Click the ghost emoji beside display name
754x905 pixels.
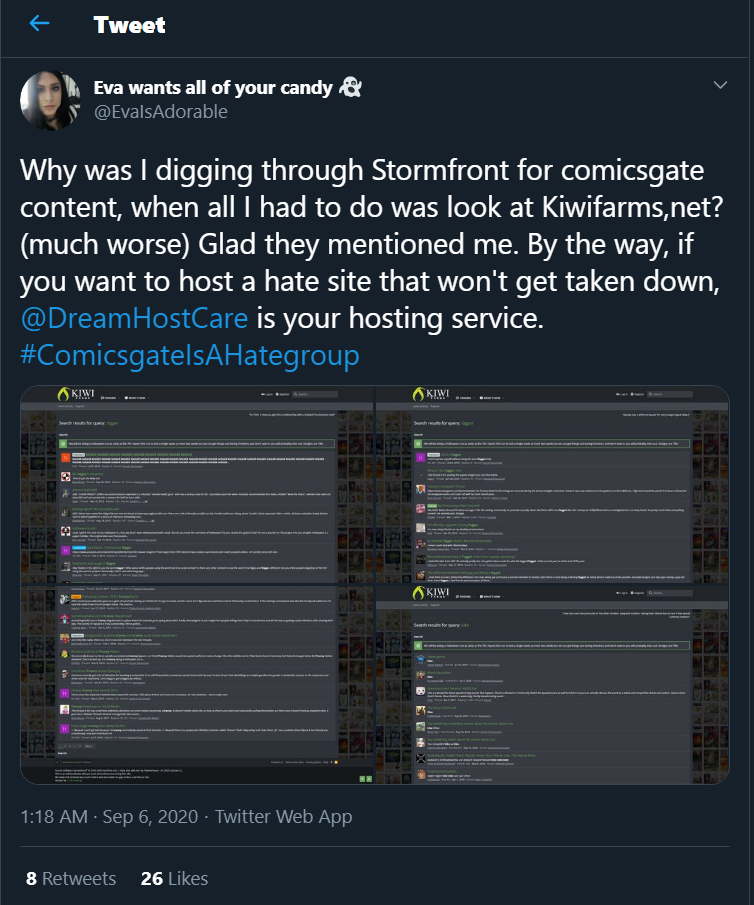(x=350, y=87)
